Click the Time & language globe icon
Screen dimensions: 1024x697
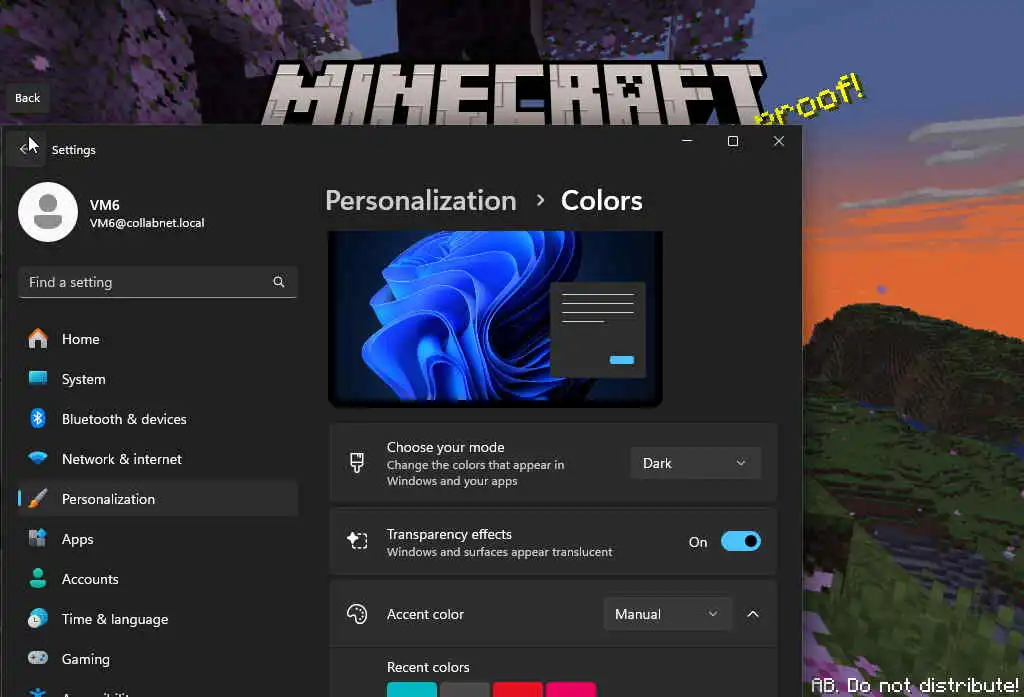pyautogui.click(x=38, y=618)
